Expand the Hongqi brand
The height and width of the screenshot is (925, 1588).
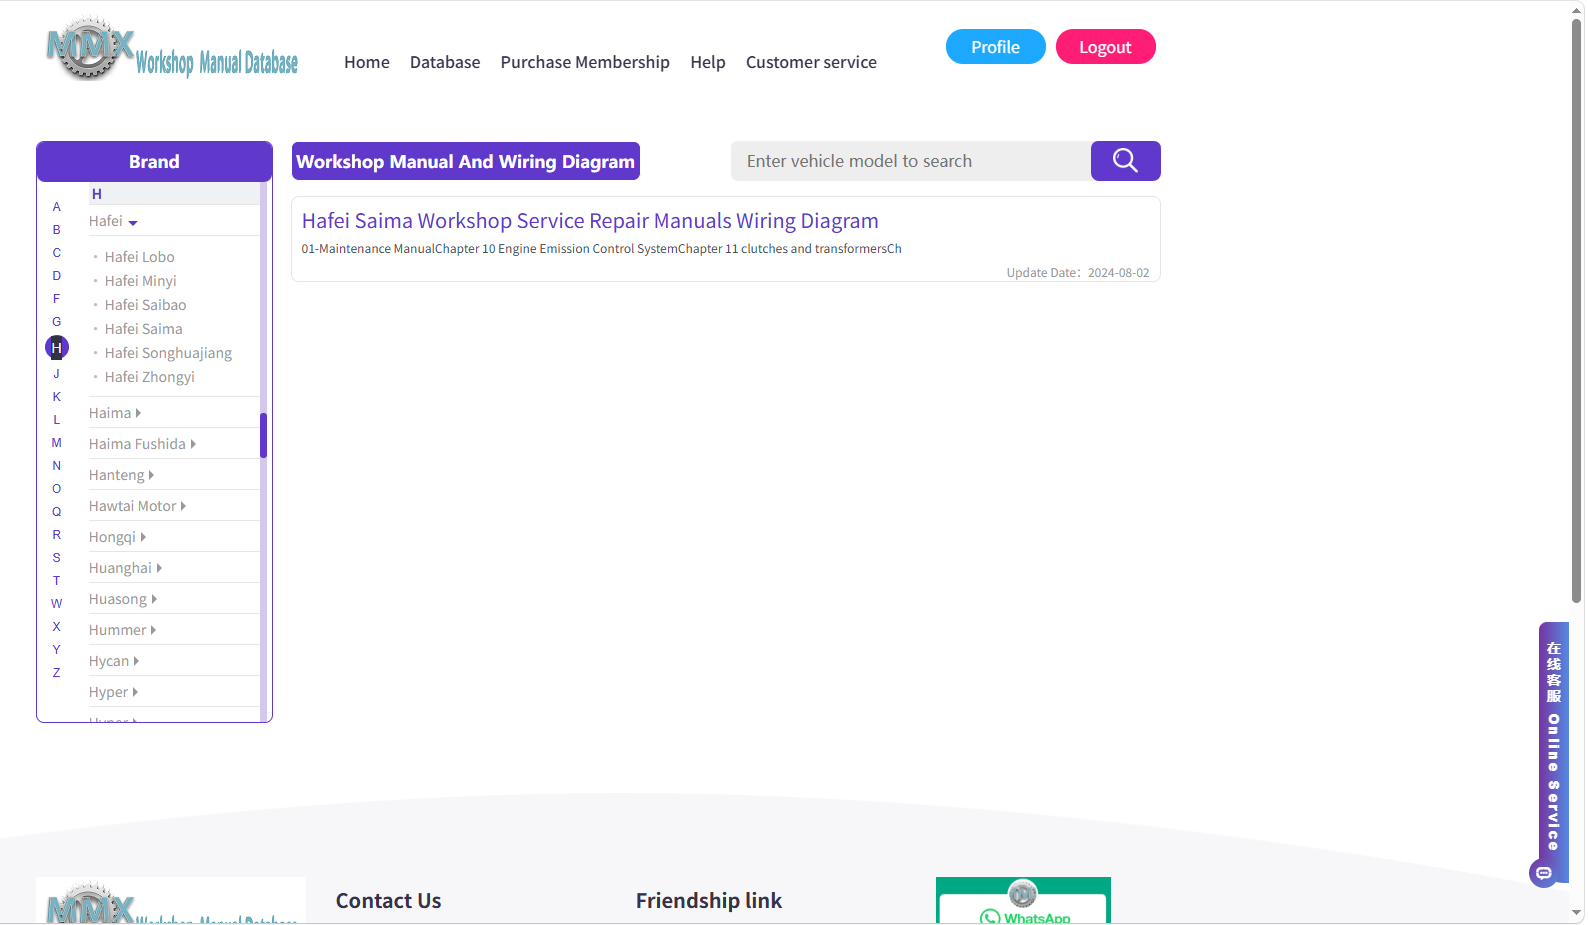[x=117, y=537]
